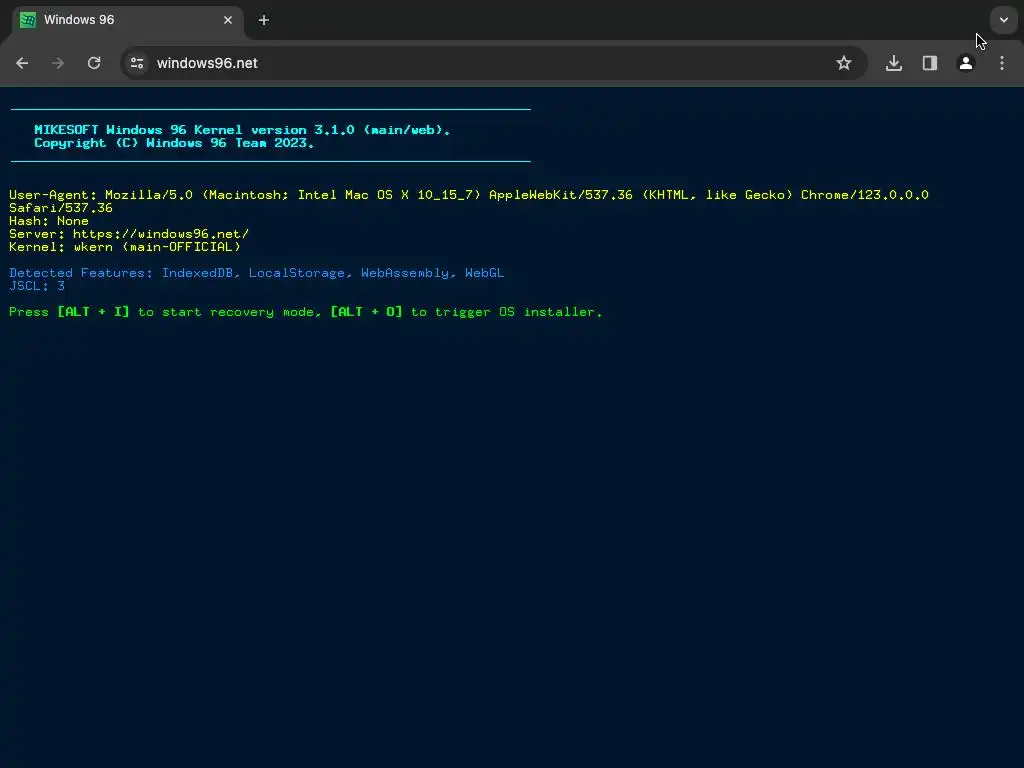This screenshot has height=768, width=1024.
Task: Expand the tab search dropdown arrow
Action: [1004, 20]
